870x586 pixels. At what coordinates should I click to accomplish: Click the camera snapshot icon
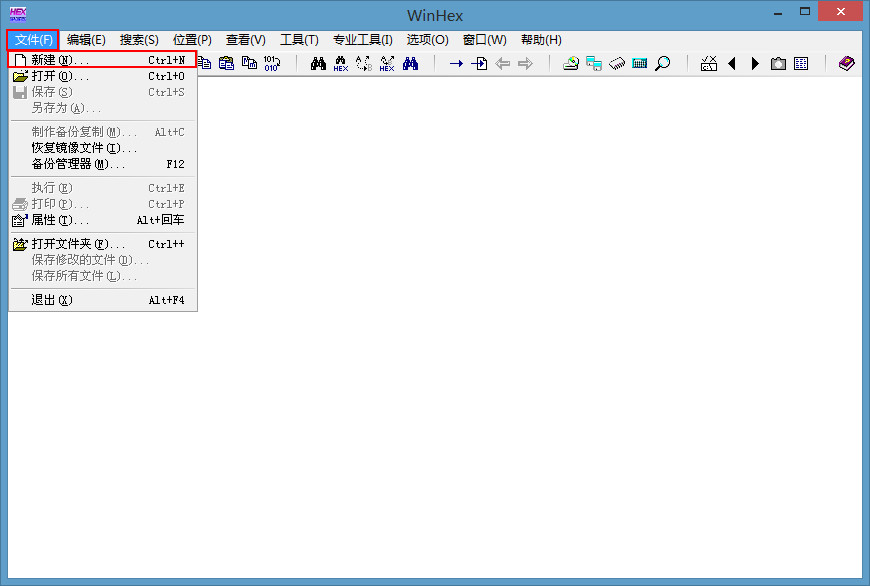[778, 64]
